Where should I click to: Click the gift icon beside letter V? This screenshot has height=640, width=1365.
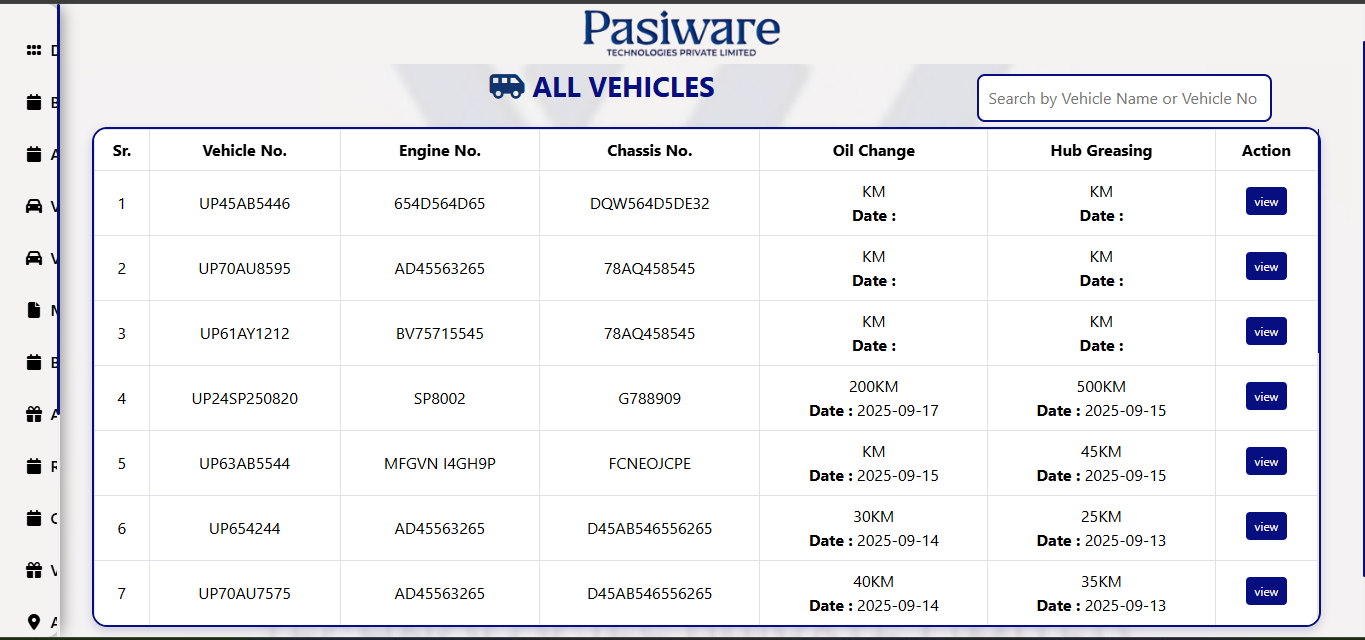pos(34,570)
